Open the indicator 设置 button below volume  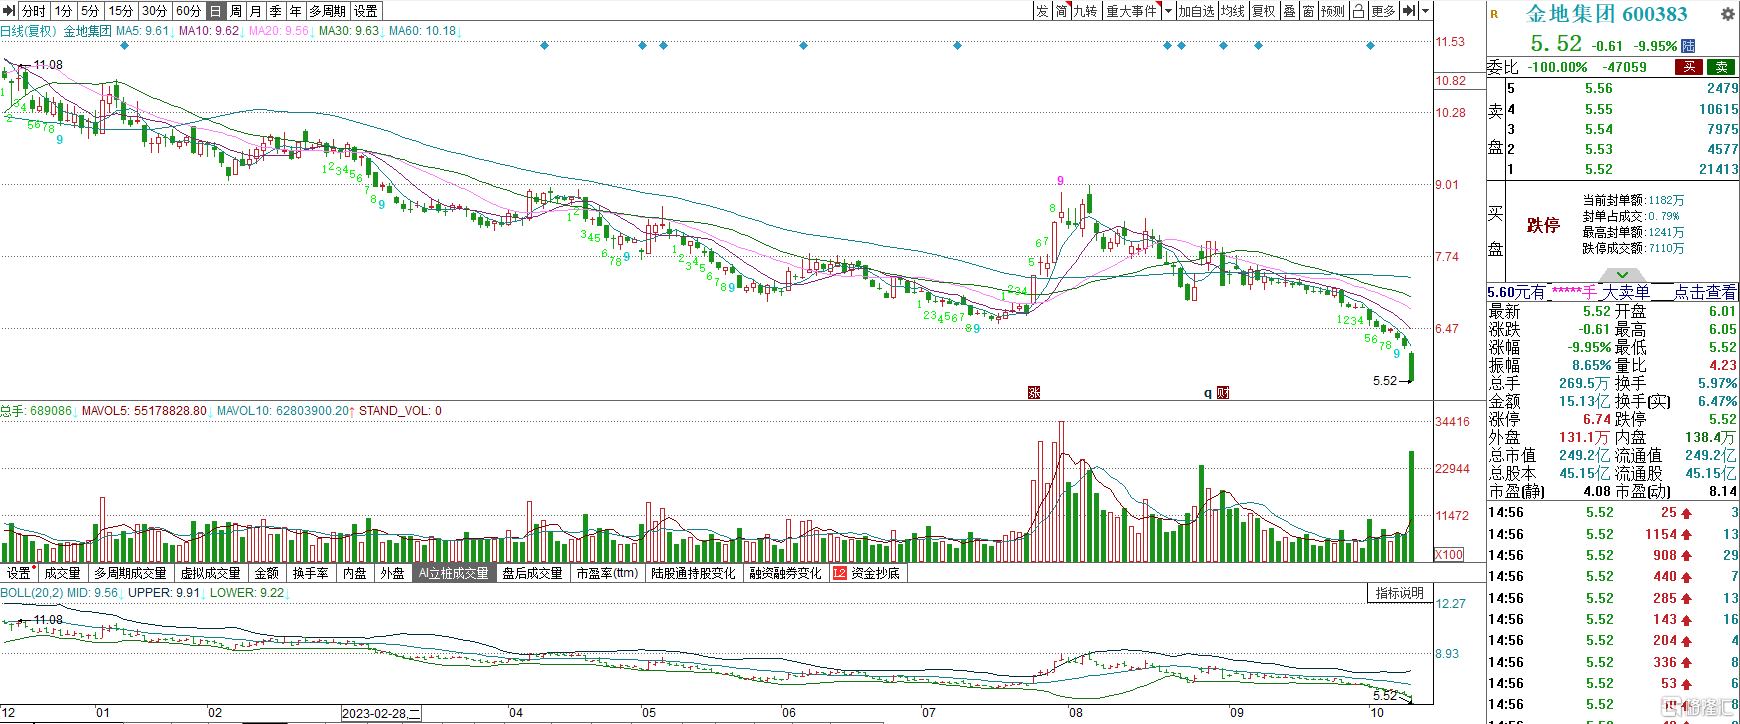point(19,573)
